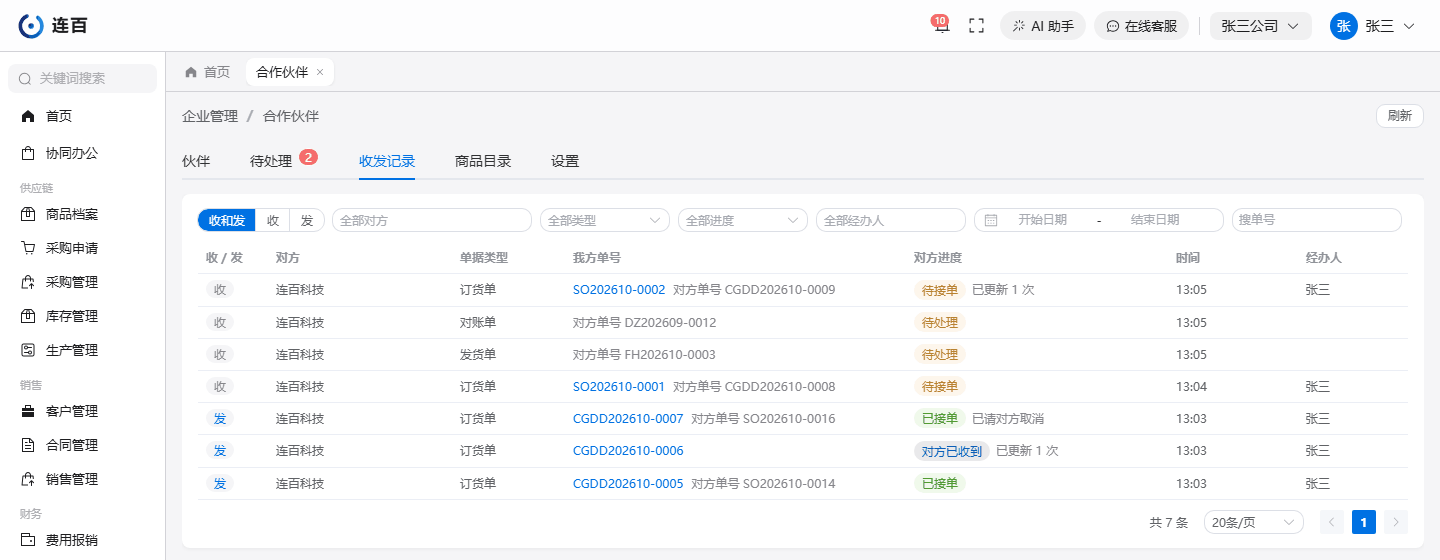Viewport: 1440px width, 560px height.
Task: Open order link CGDD202610-0007
Action: point(628,418)
